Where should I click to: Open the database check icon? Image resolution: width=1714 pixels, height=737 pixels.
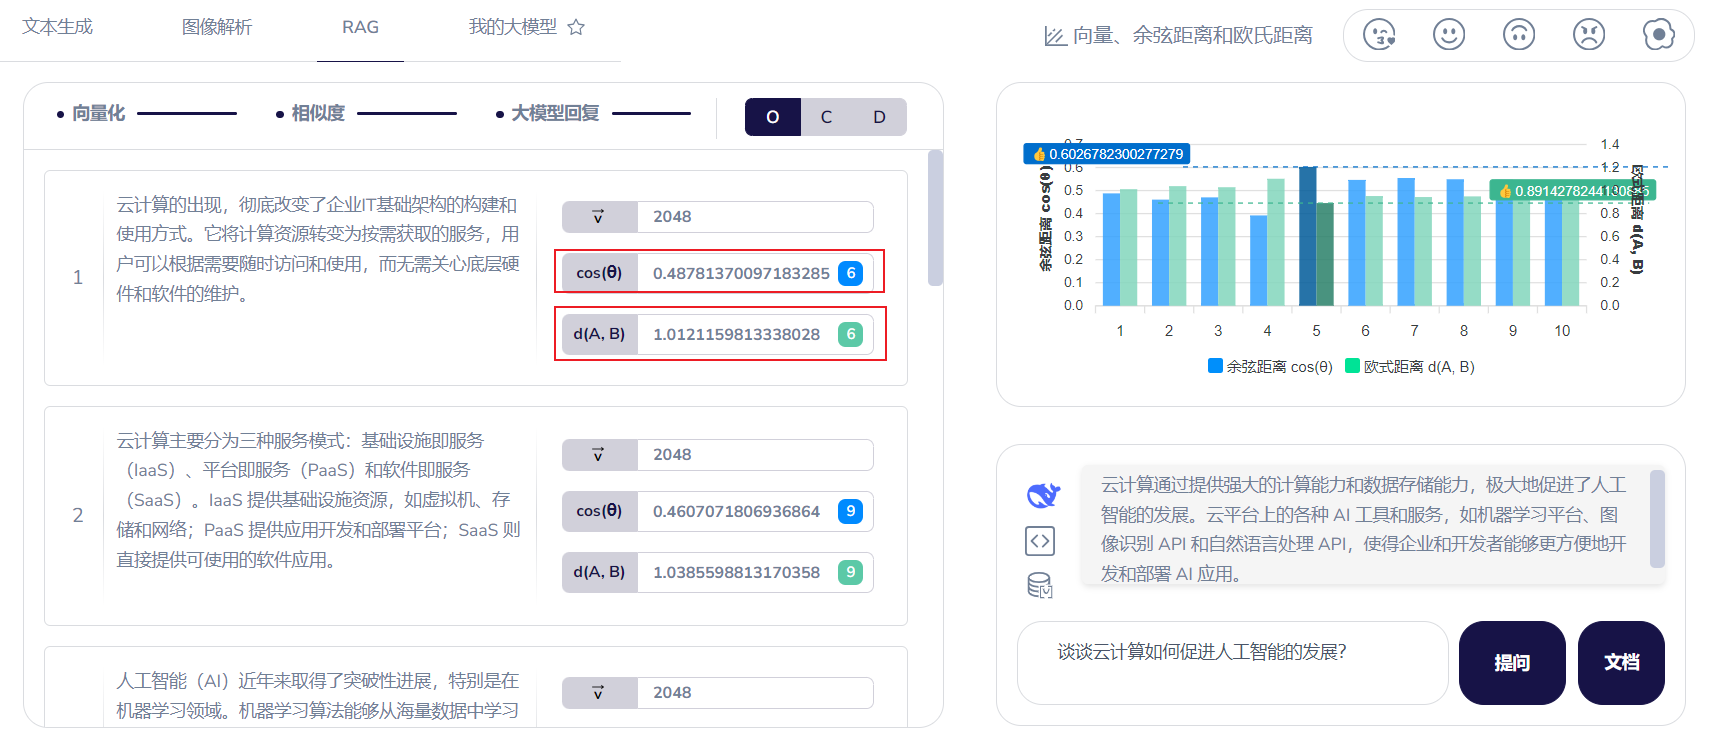click(1040, 585)
